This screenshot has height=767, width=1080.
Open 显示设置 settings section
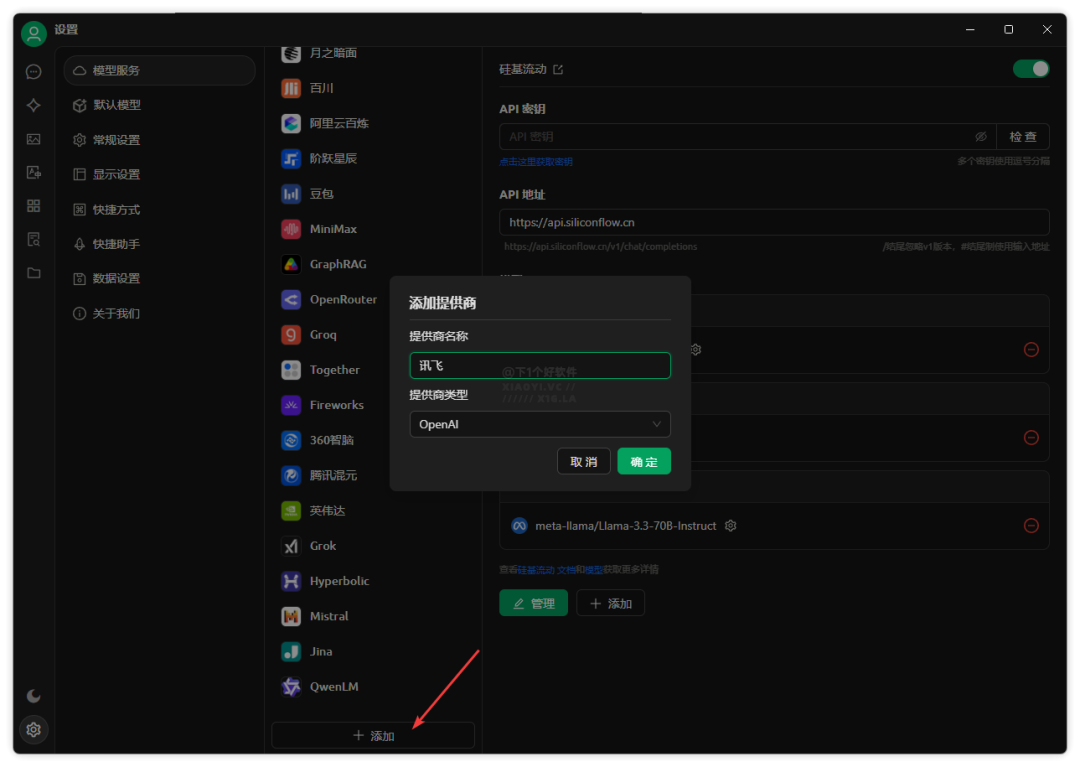[160, 174]
